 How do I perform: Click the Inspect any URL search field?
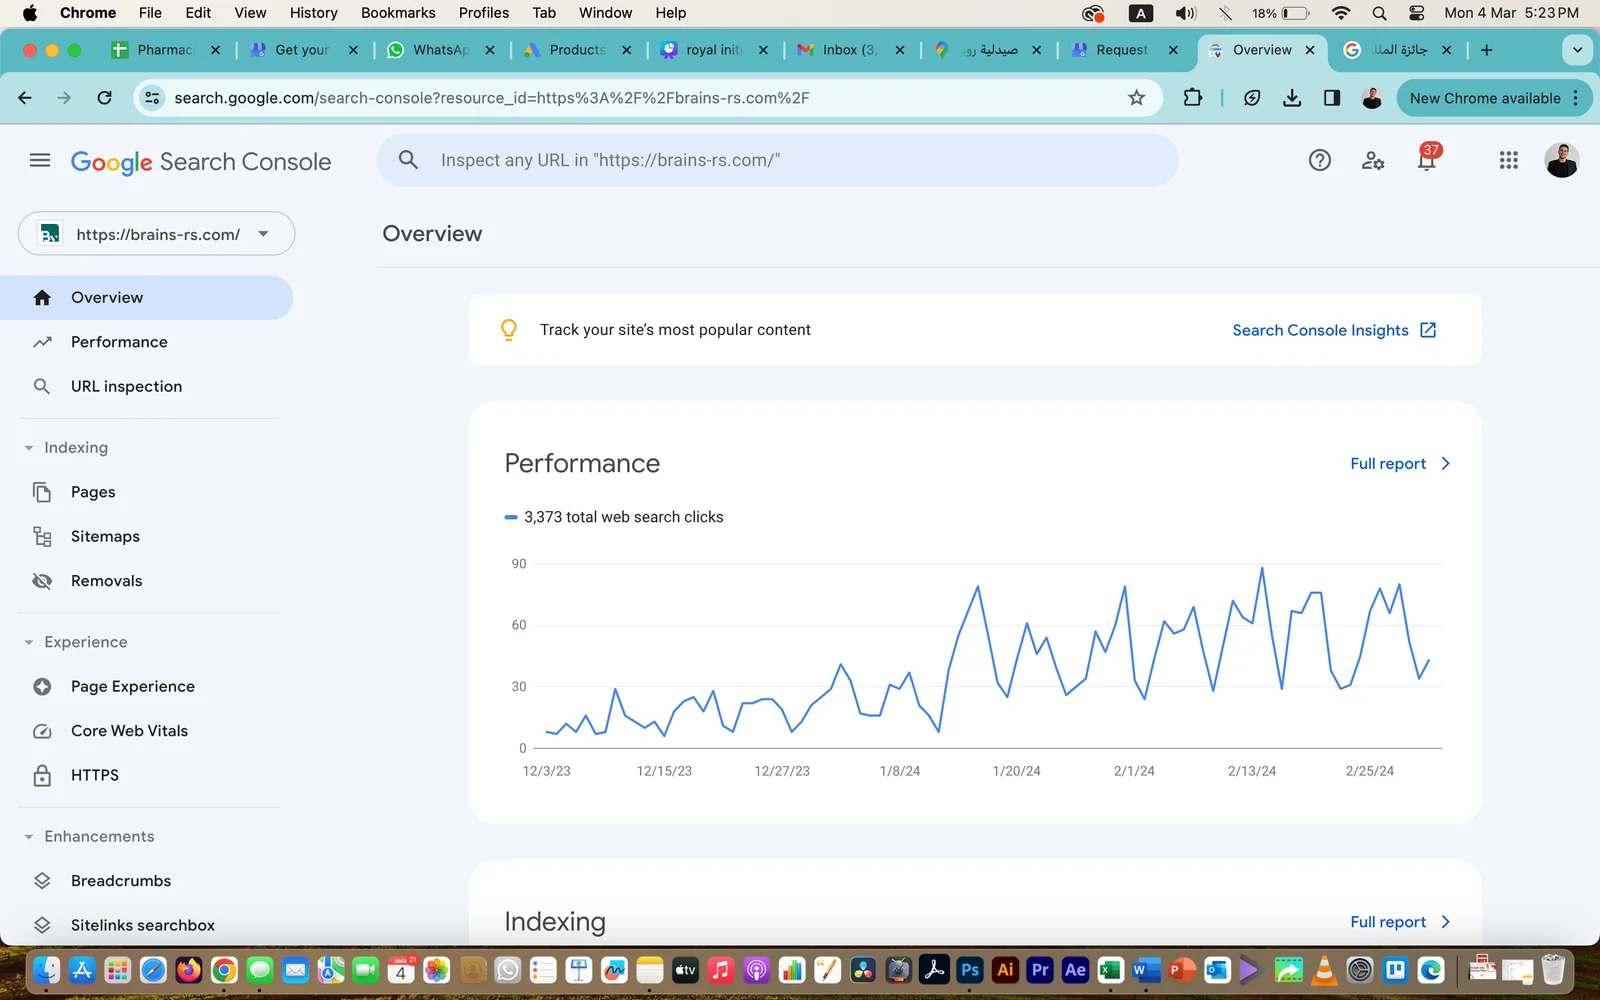(x=777, y=160)
